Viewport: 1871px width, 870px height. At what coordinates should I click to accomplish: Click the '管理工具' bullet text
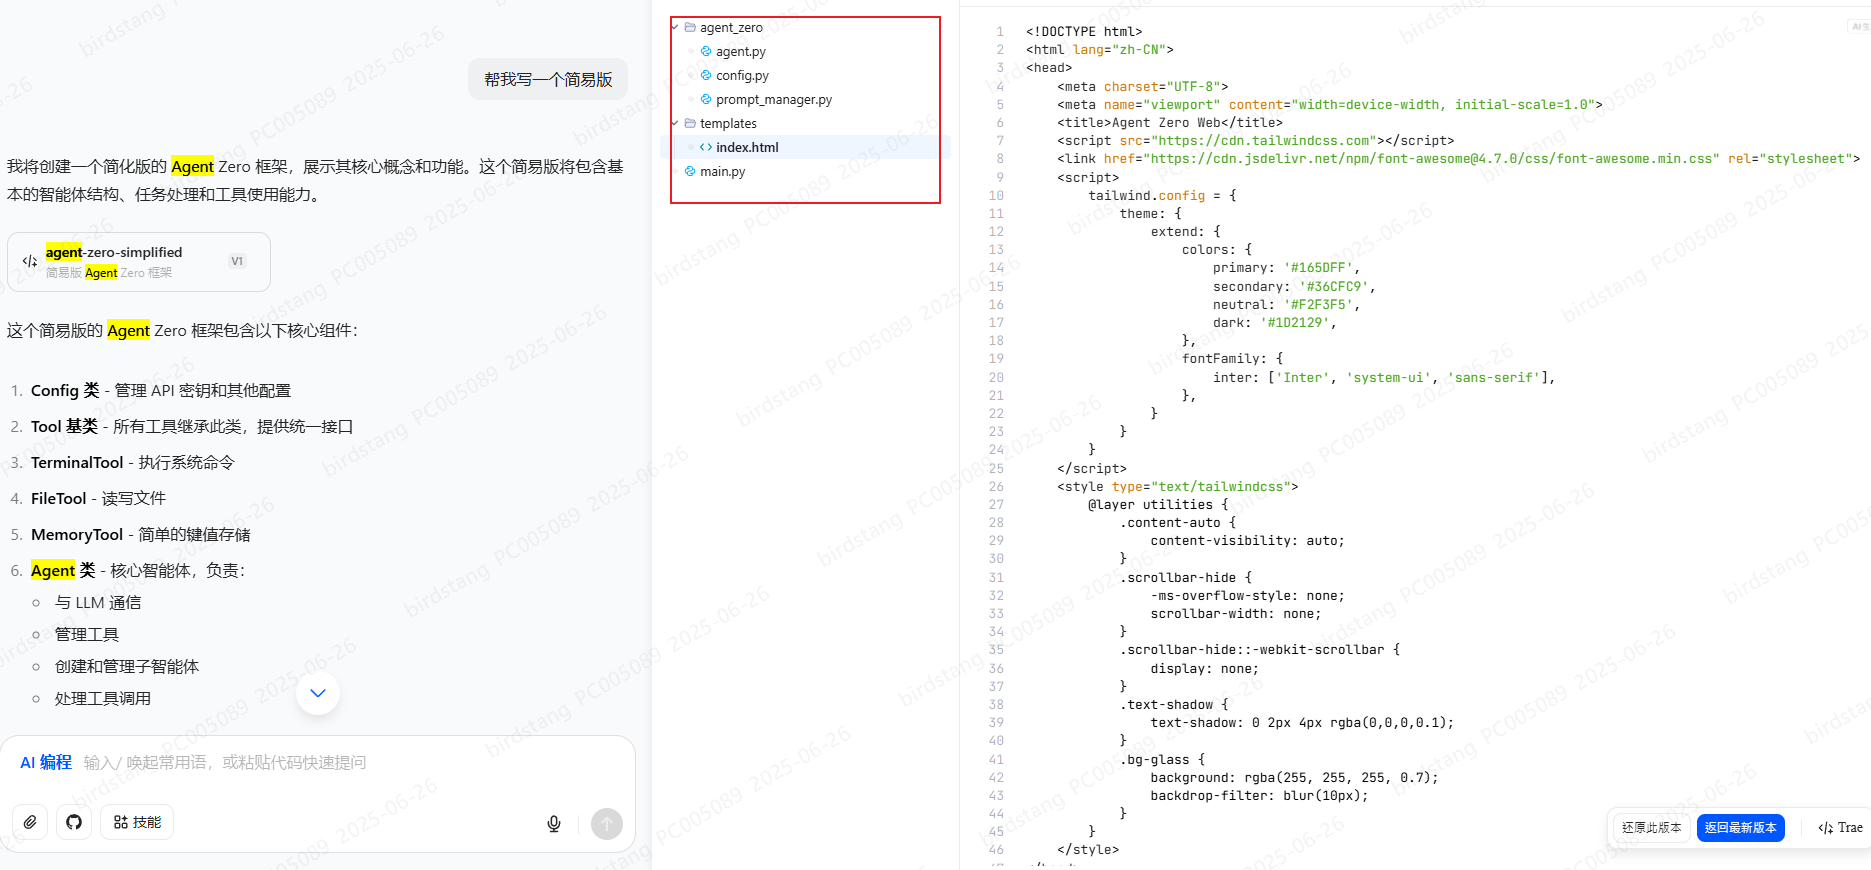87,635
